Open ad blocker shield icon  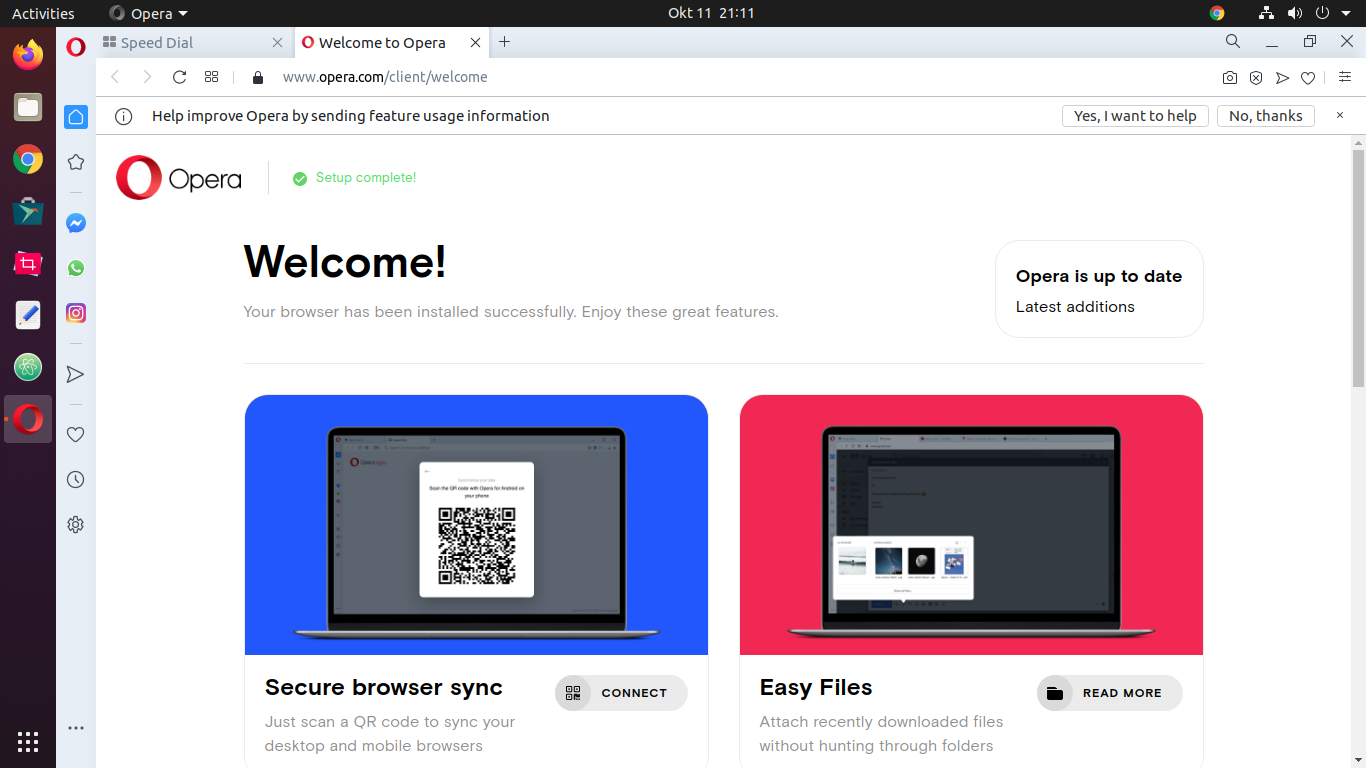(x=1256, y=78)
